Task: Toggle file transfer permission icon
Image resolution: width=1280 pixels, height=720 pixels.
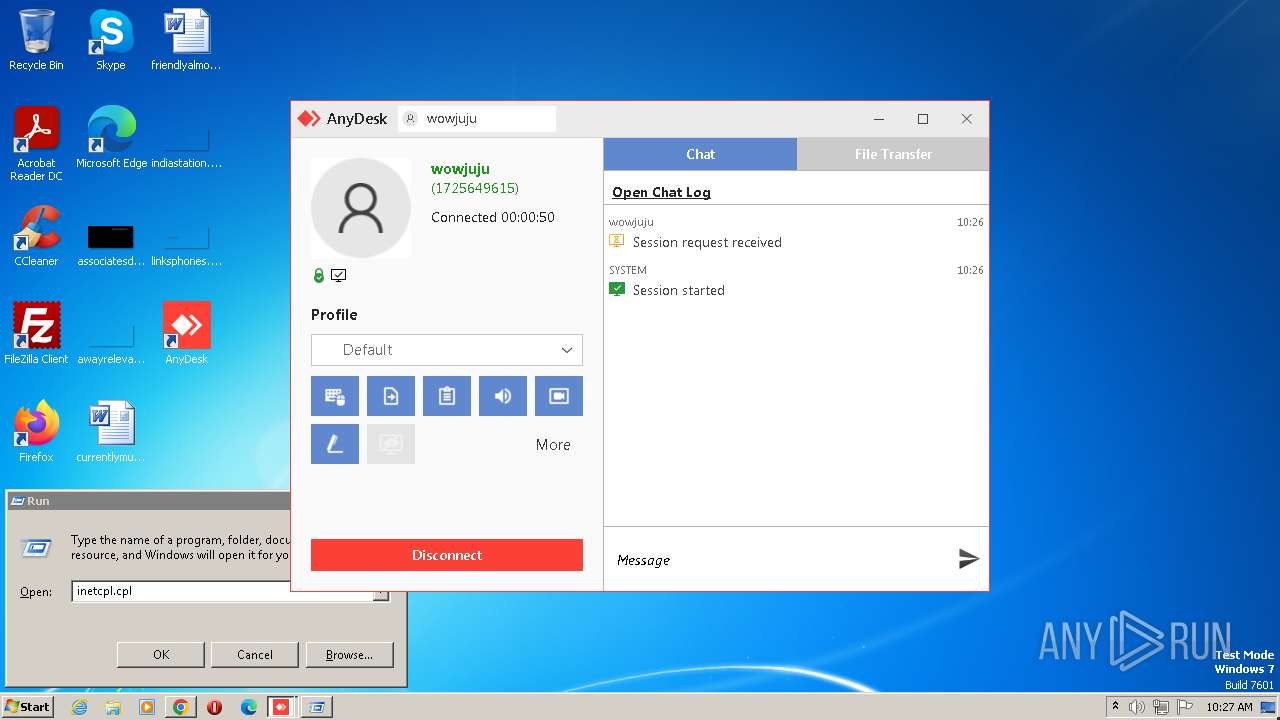Action: click(391, 396)
